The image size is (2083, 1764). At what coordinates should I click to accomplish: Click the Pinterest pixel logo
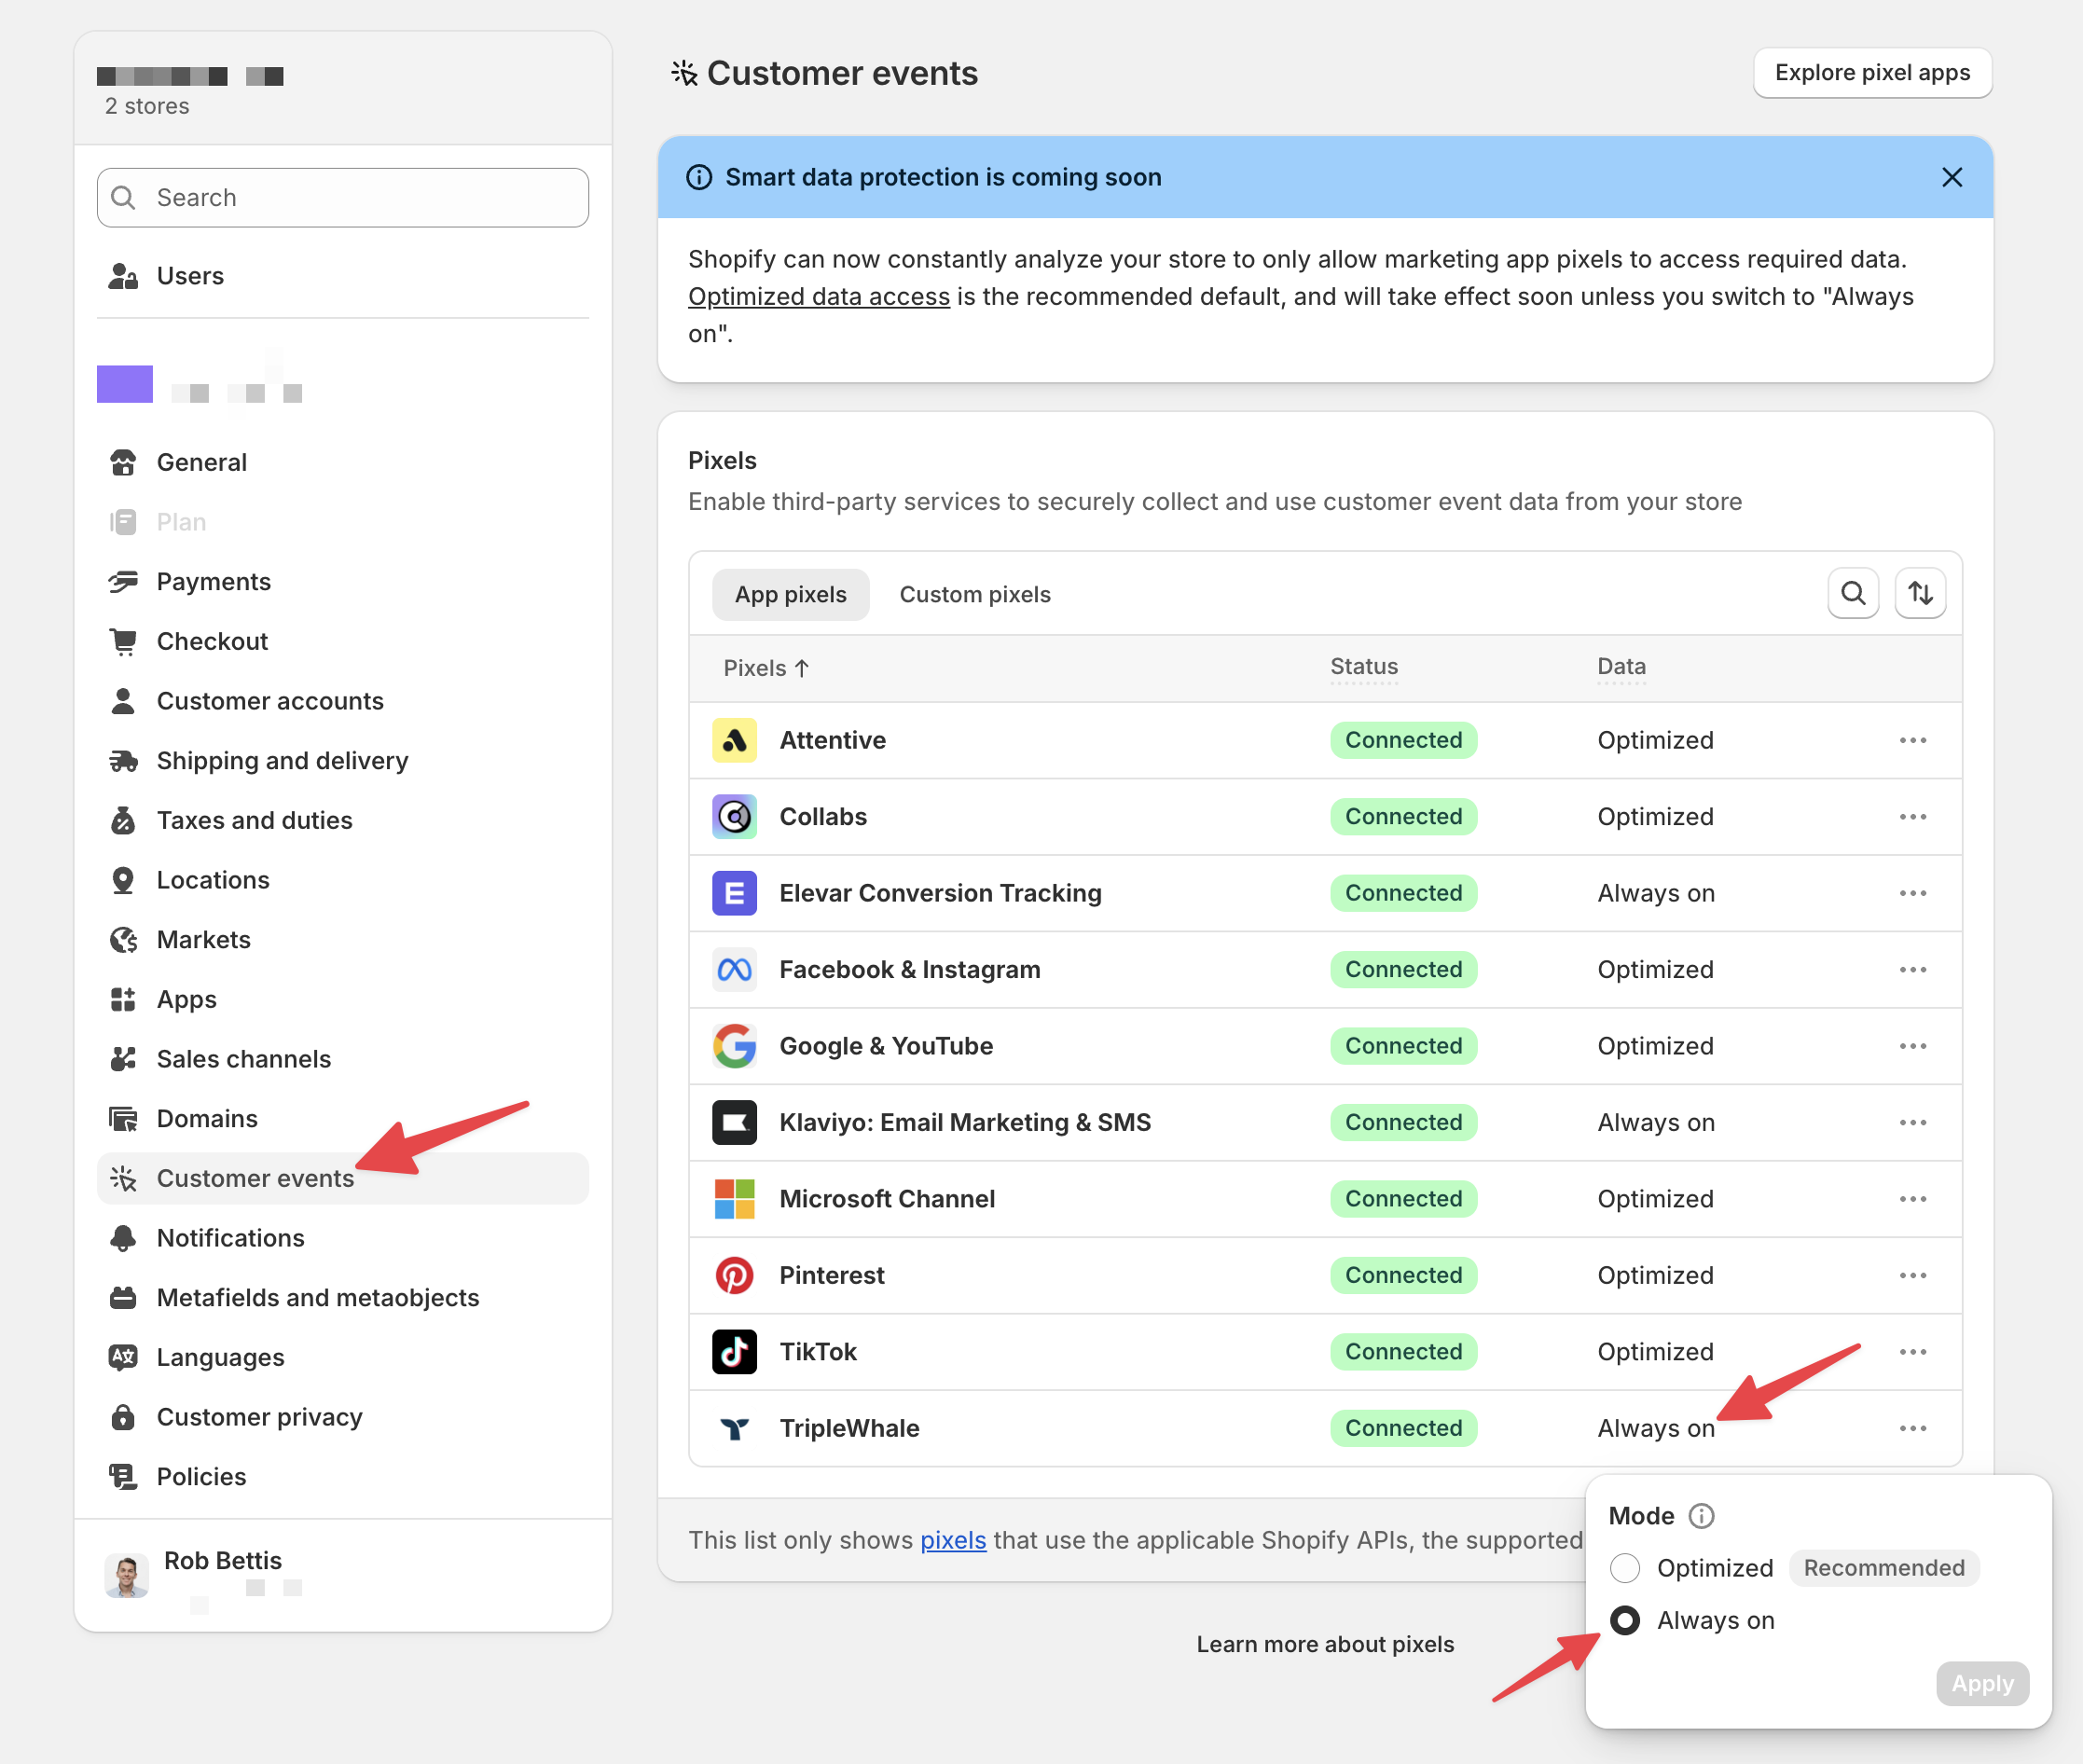[734, 1275]
